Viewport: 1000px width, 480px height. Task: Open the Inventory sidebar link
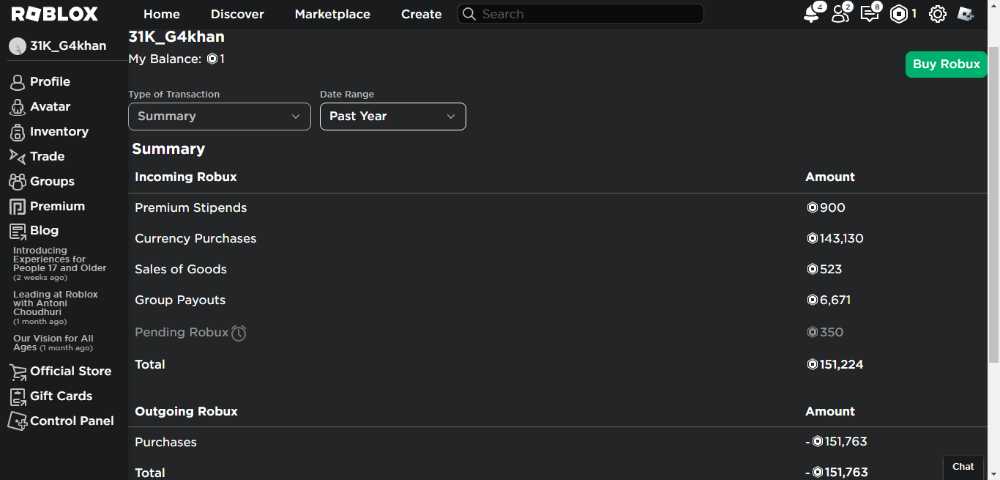59,131
